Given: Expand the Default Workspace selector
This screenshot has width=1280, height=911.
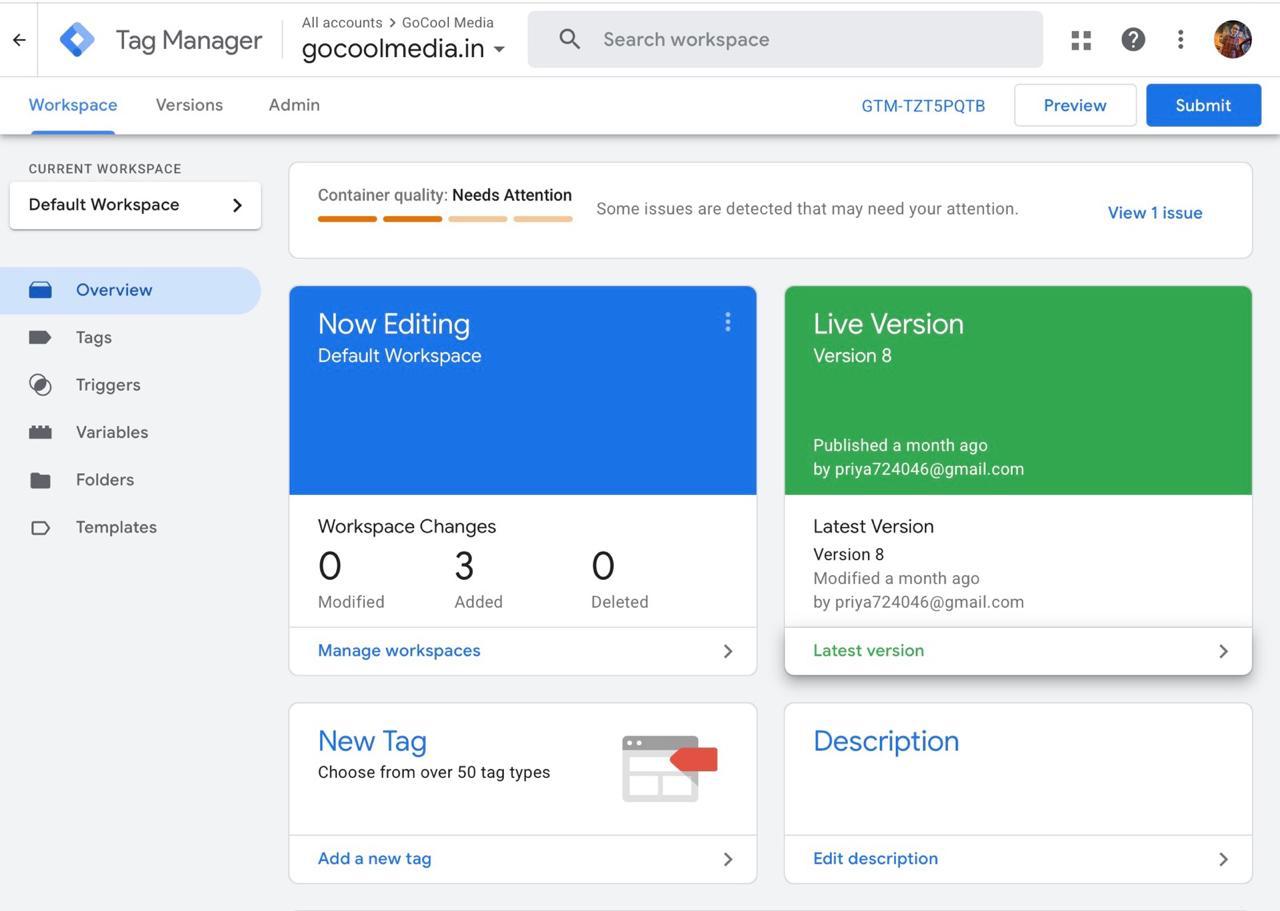Looking at the screenshot, I should click(135, 205).
